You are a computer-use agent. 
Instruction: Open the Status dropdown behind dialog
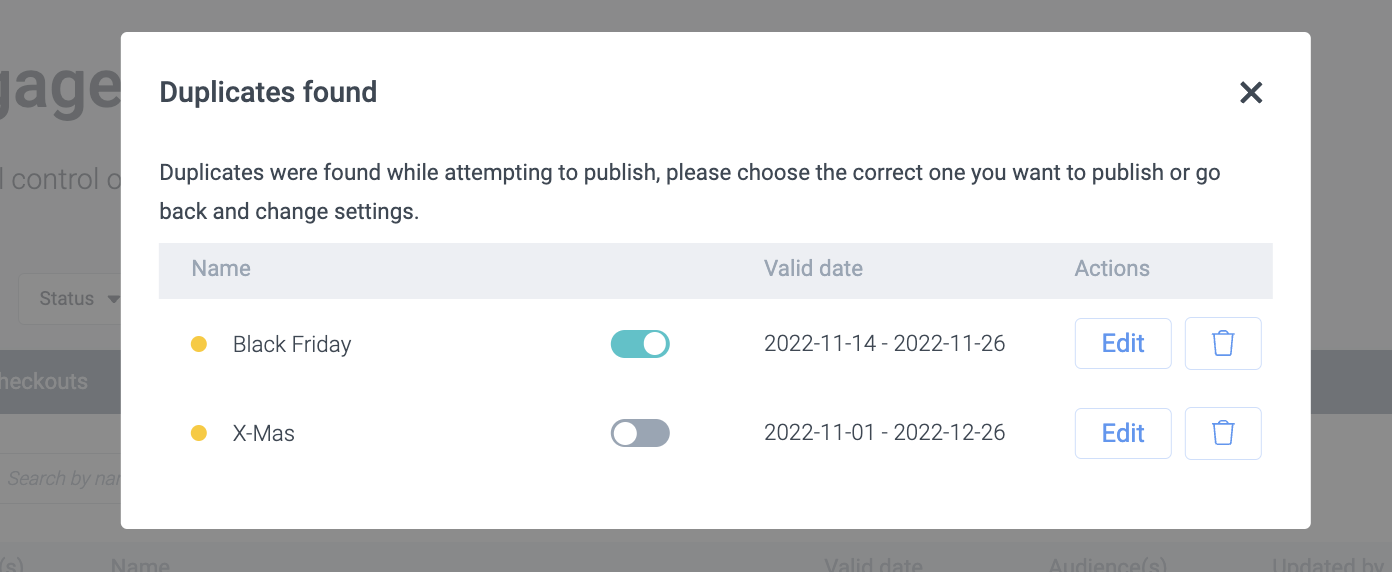click(x=72, y=299)
